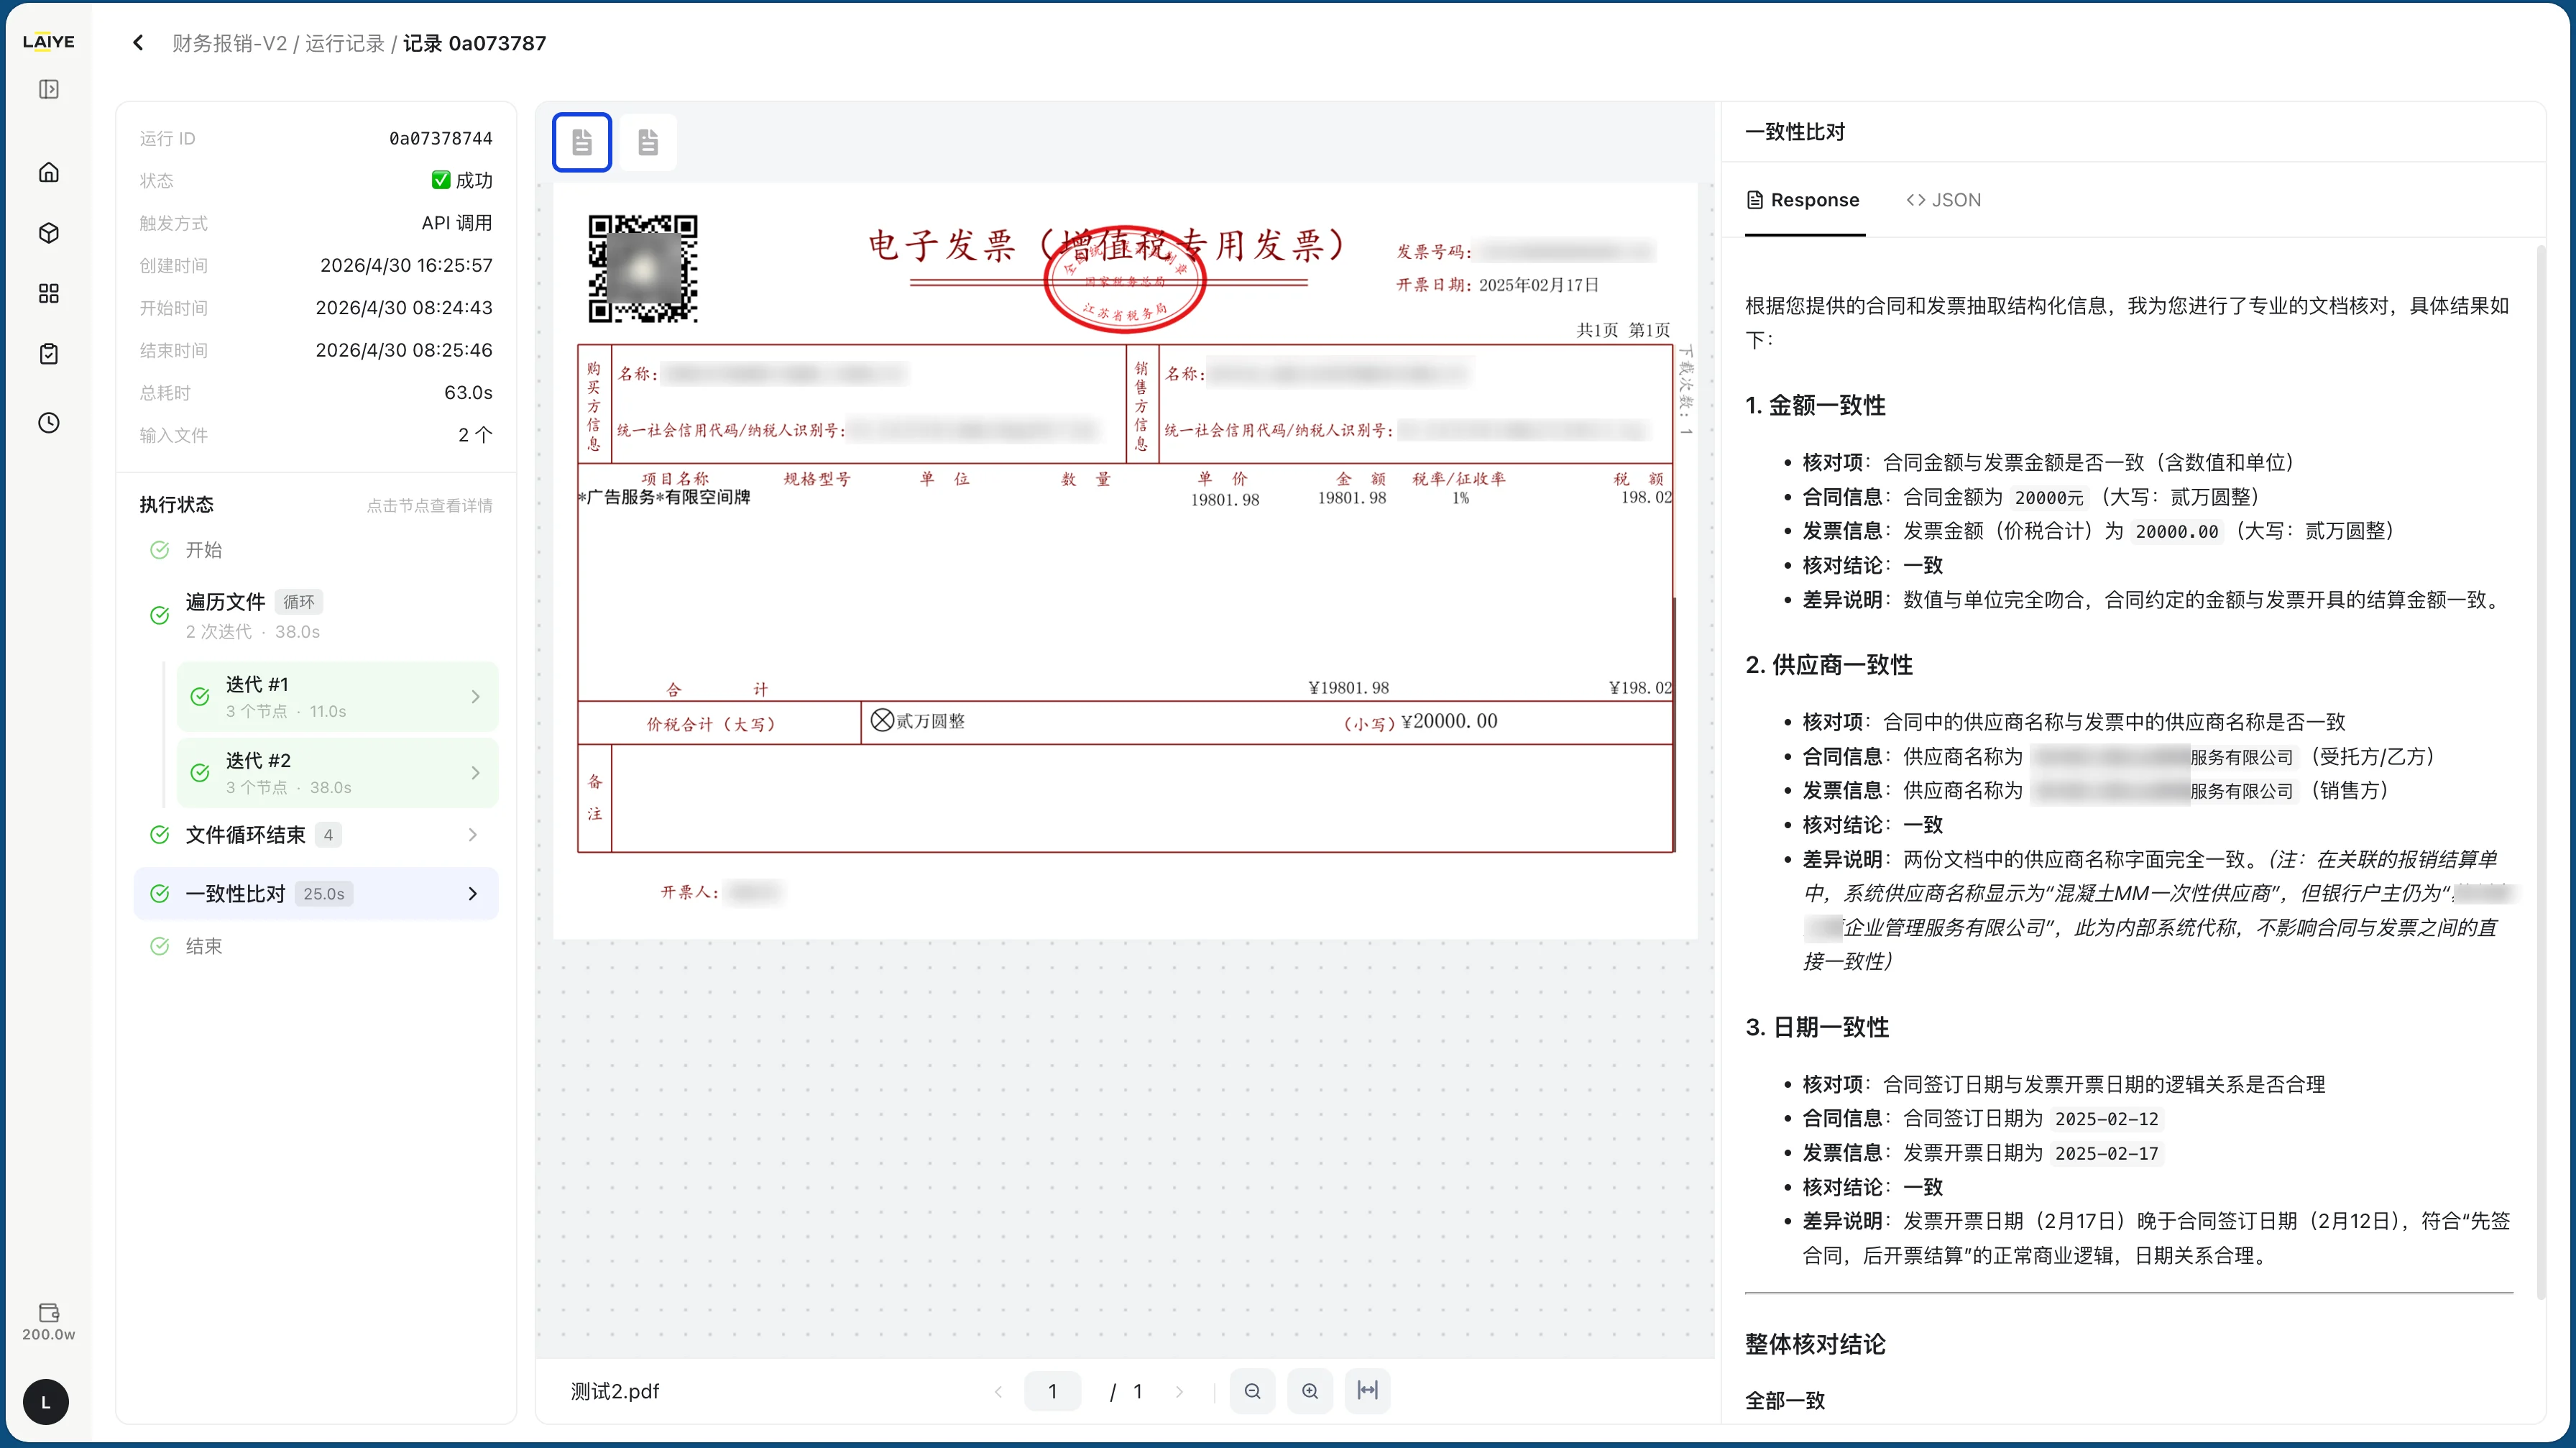Click heading 2. 供应商一致性
This screenshot has height=1448, width=2576.
pos(1829,665)
